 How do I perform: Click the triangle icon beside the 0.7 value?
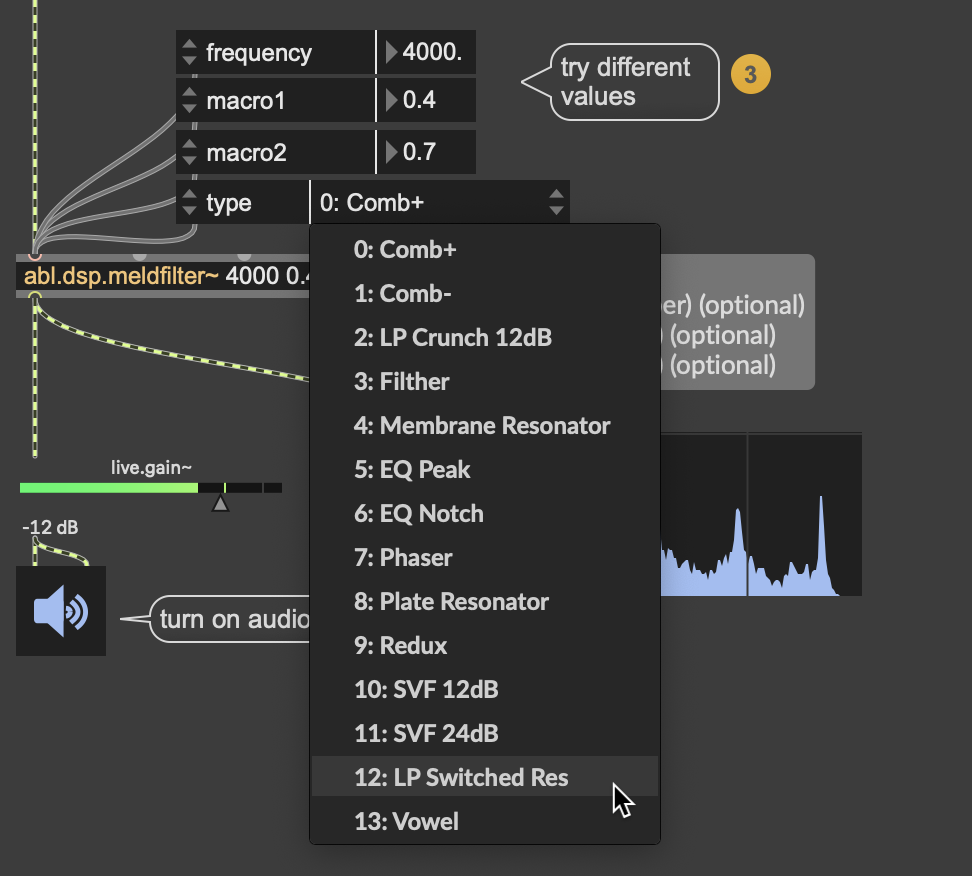coord(390,152)
